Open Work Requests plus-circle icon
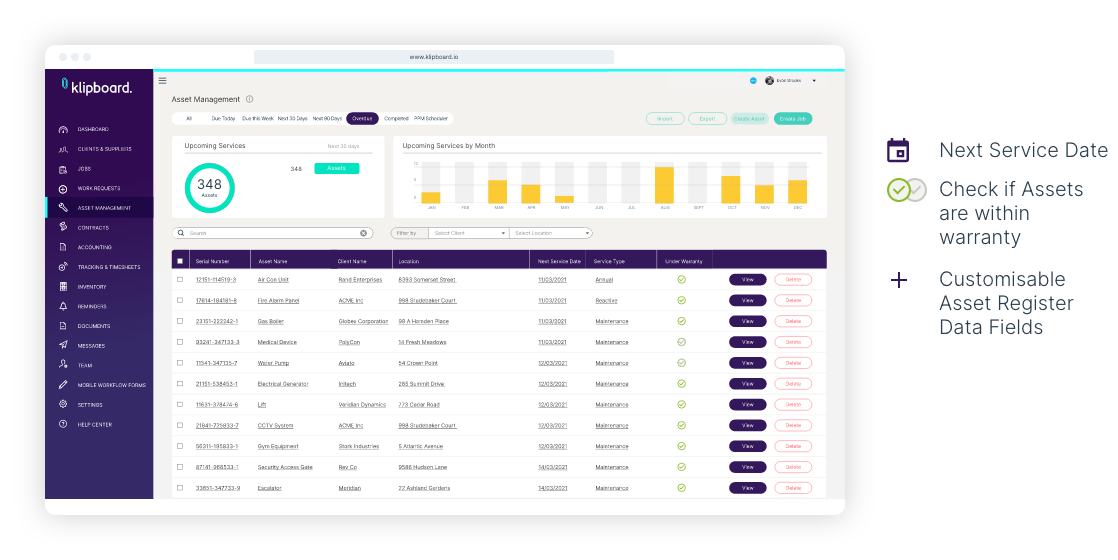The image size is (1118, 560). [63, 189]
